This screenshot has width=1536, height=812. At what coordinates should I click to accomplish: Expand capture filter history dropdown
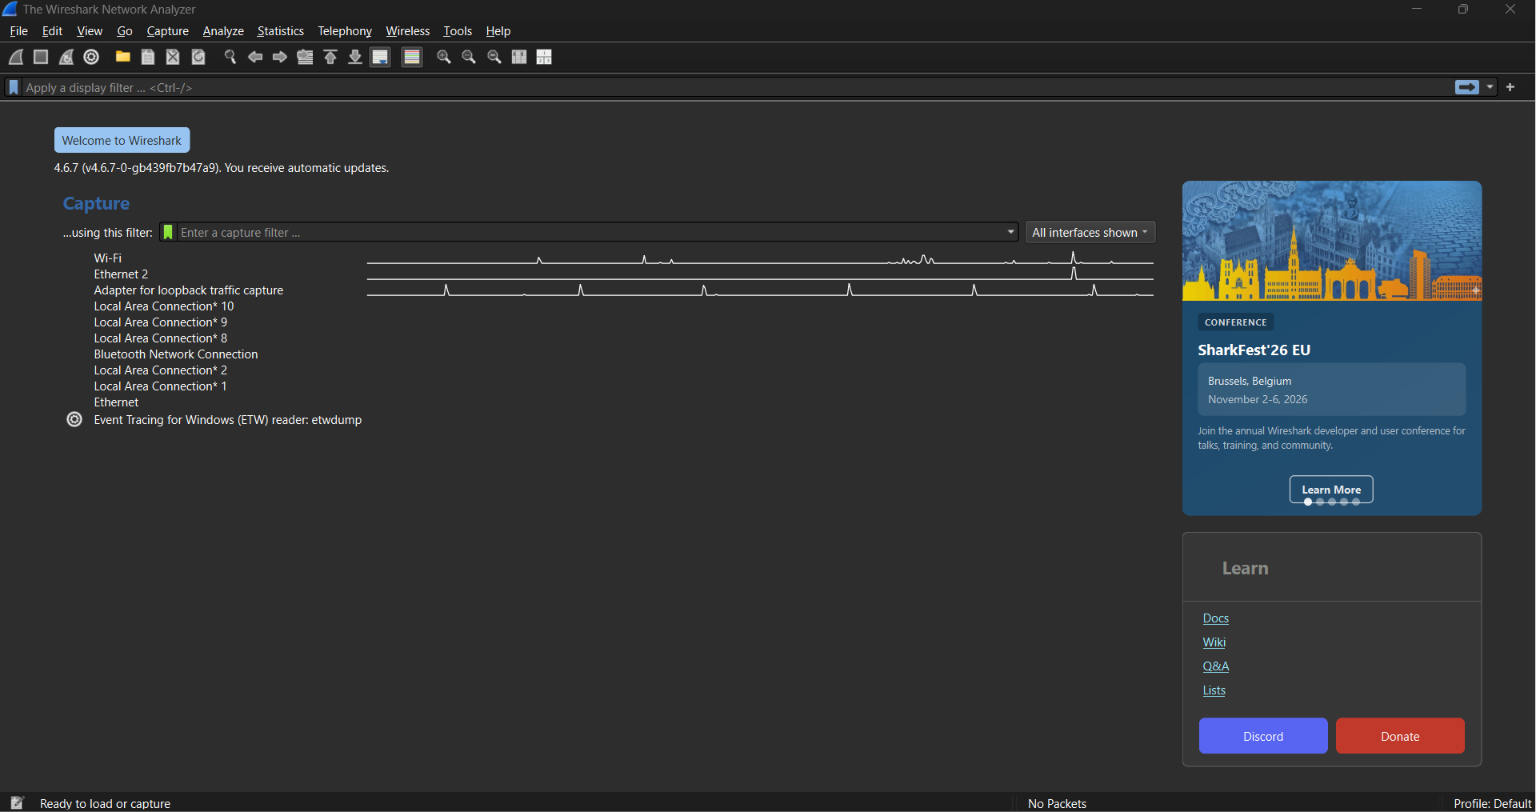(x=1010, y=232)
